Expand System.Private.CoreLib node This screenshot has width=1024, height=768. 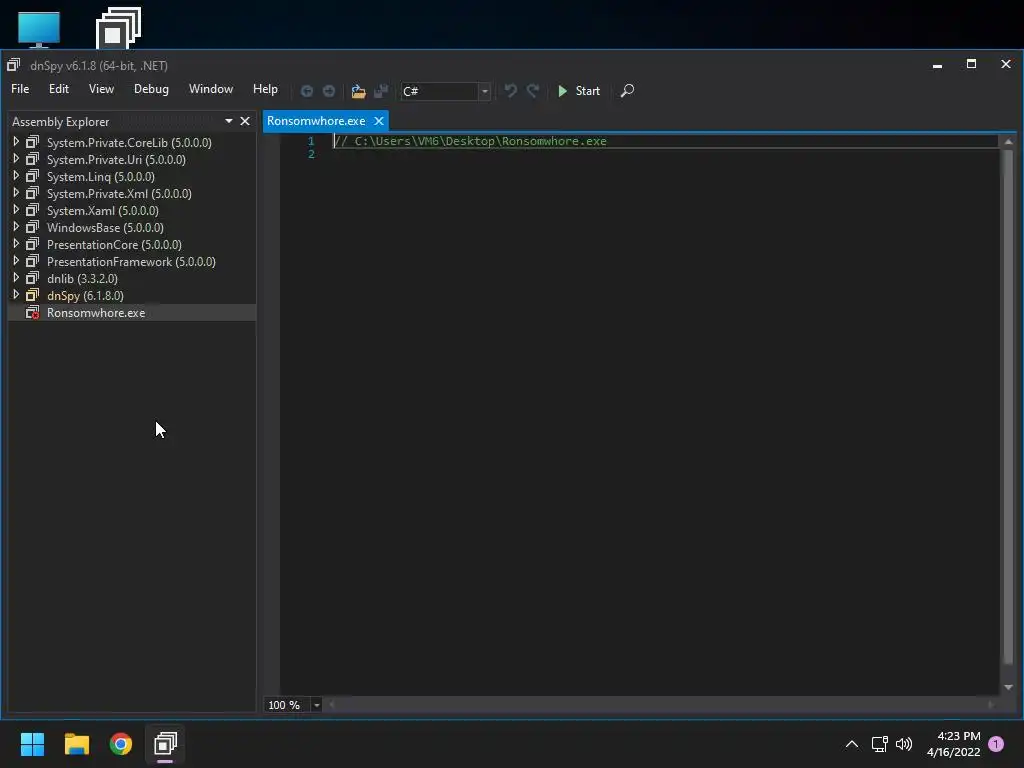(16, 142)
